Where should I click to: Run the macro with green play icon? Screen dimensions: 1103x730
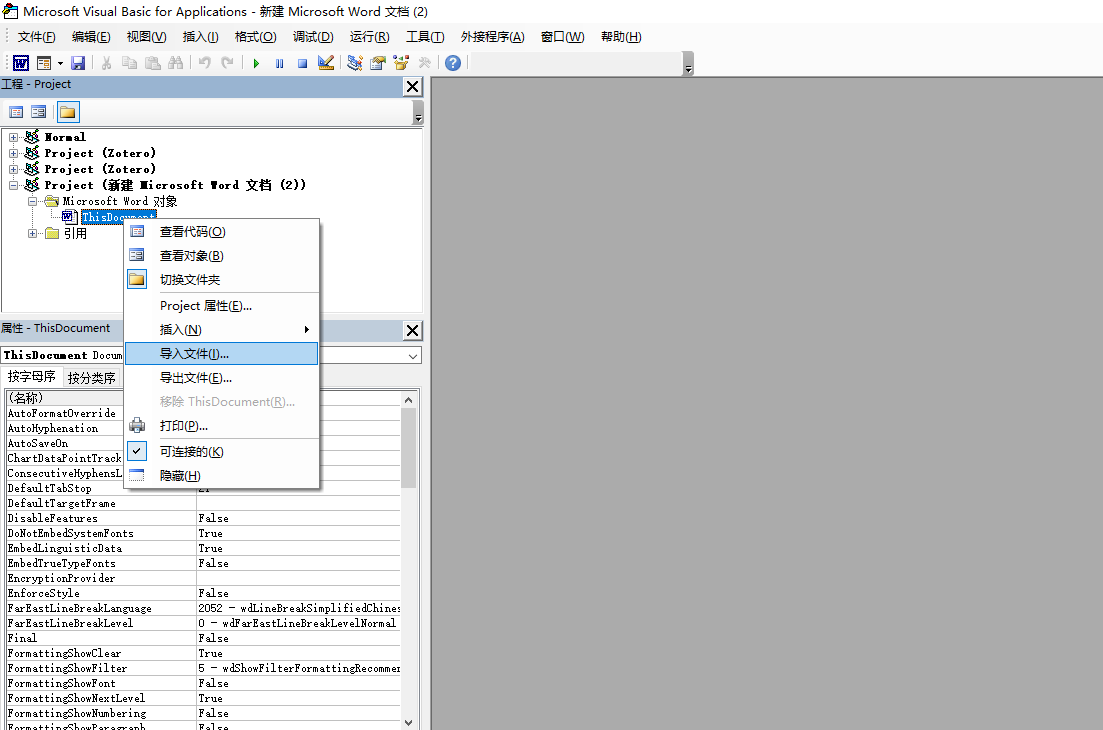(x=256, y=63)
